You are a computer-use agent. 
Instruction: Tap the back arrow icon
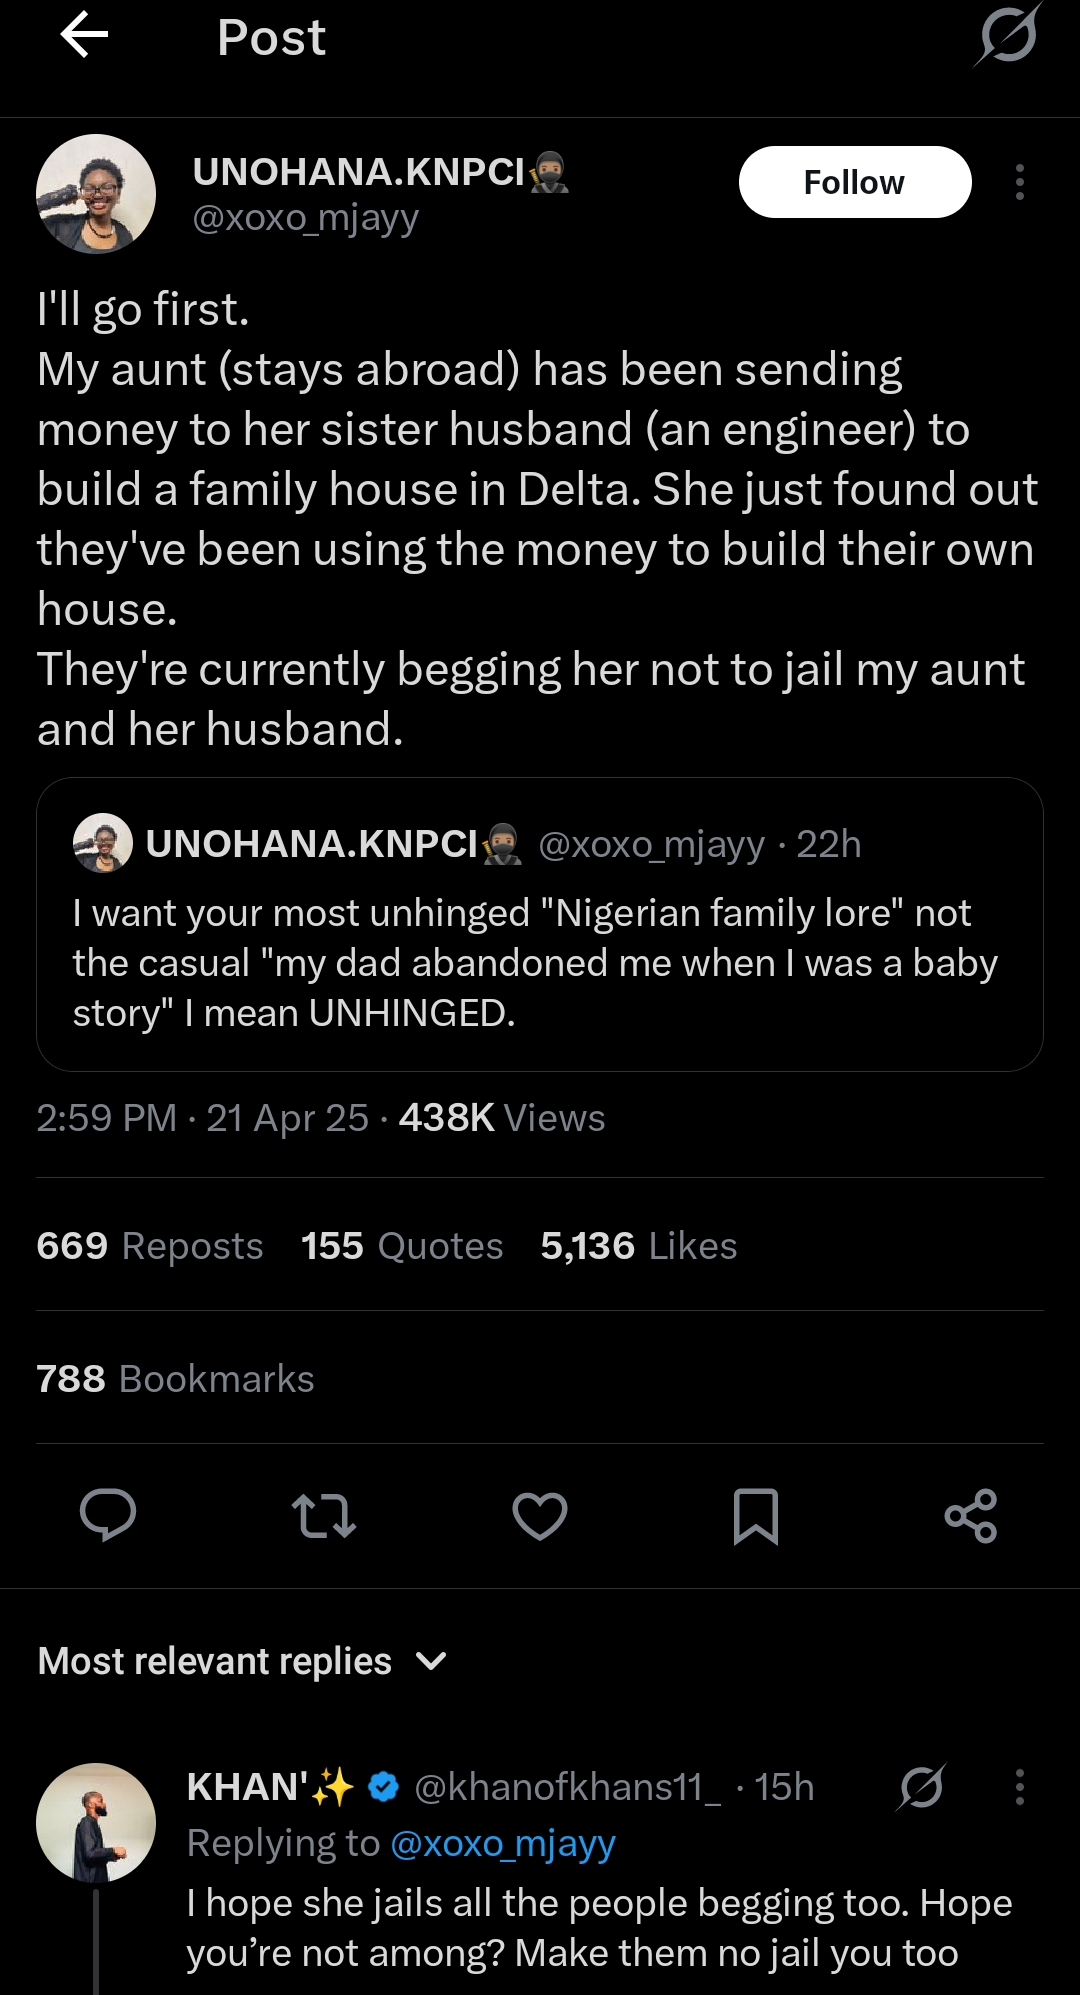[x=84, y=37]
